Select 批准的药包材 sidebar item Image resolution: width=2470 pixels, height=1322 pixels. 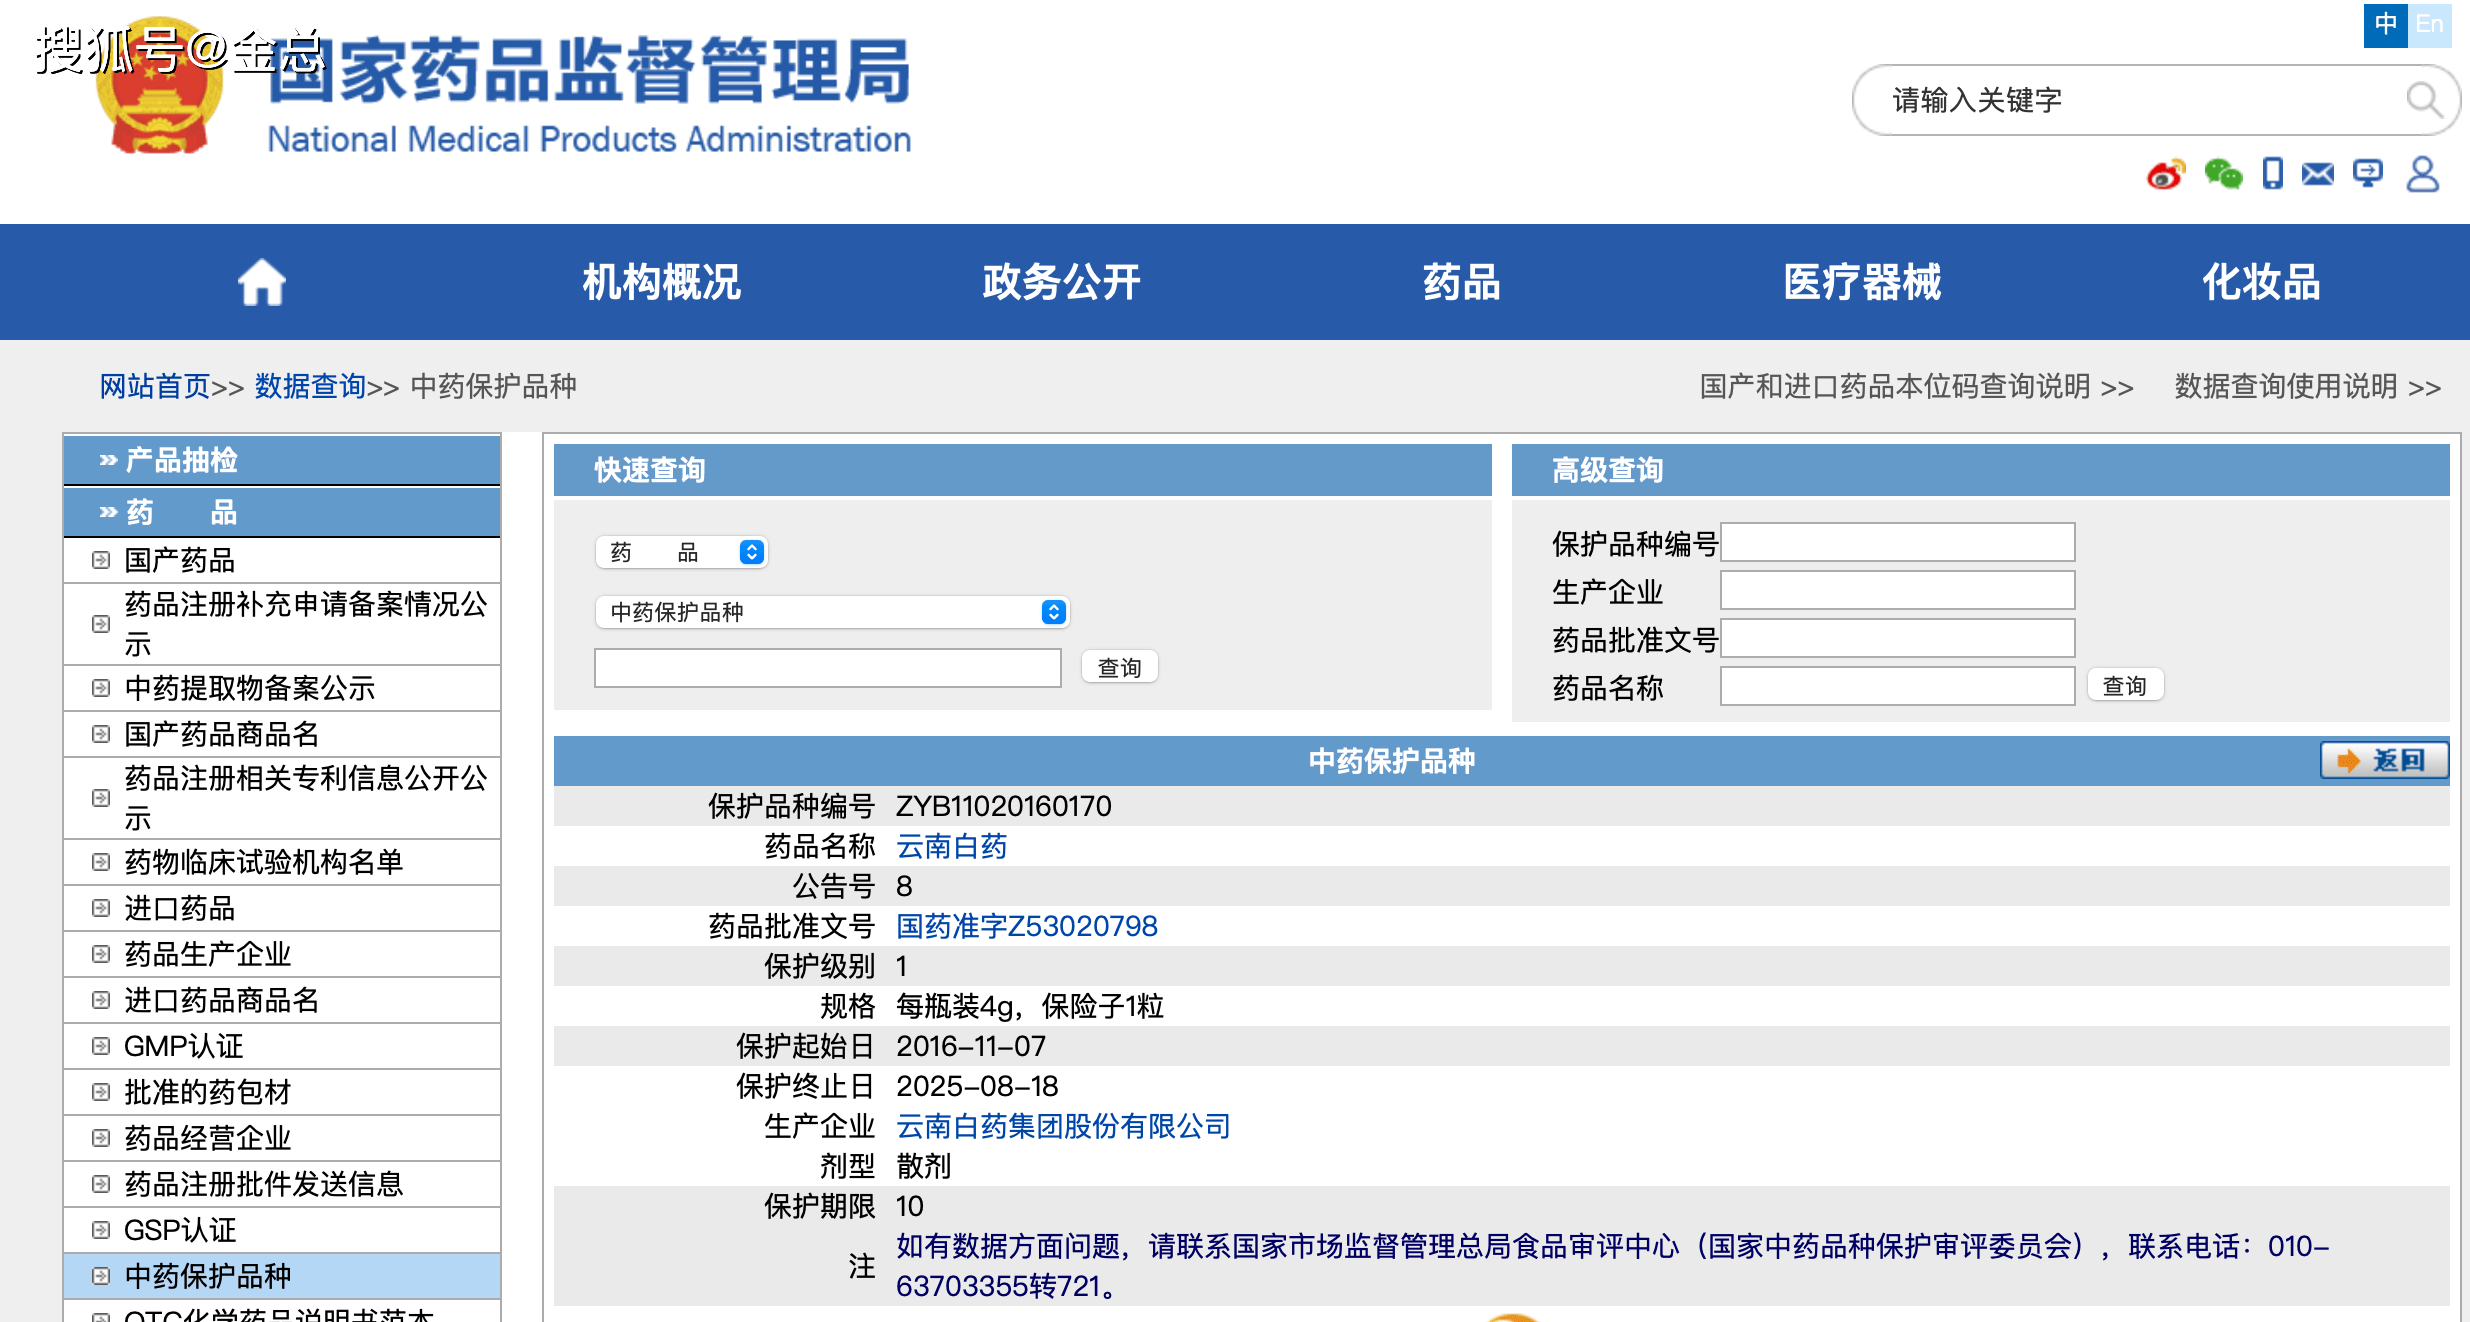282,1092
